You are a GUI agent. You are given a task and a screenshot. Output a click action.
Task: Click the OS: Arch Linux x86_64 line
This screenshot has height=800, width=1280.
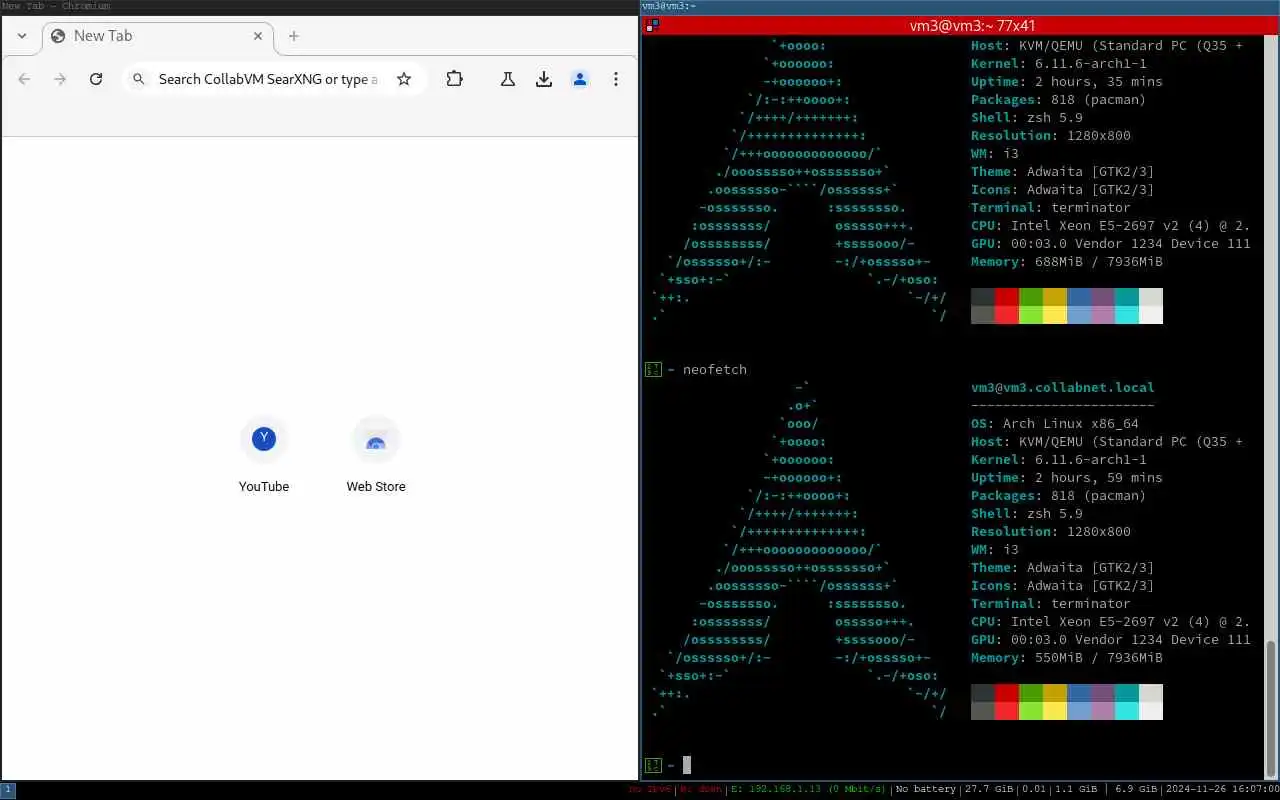1054,424
